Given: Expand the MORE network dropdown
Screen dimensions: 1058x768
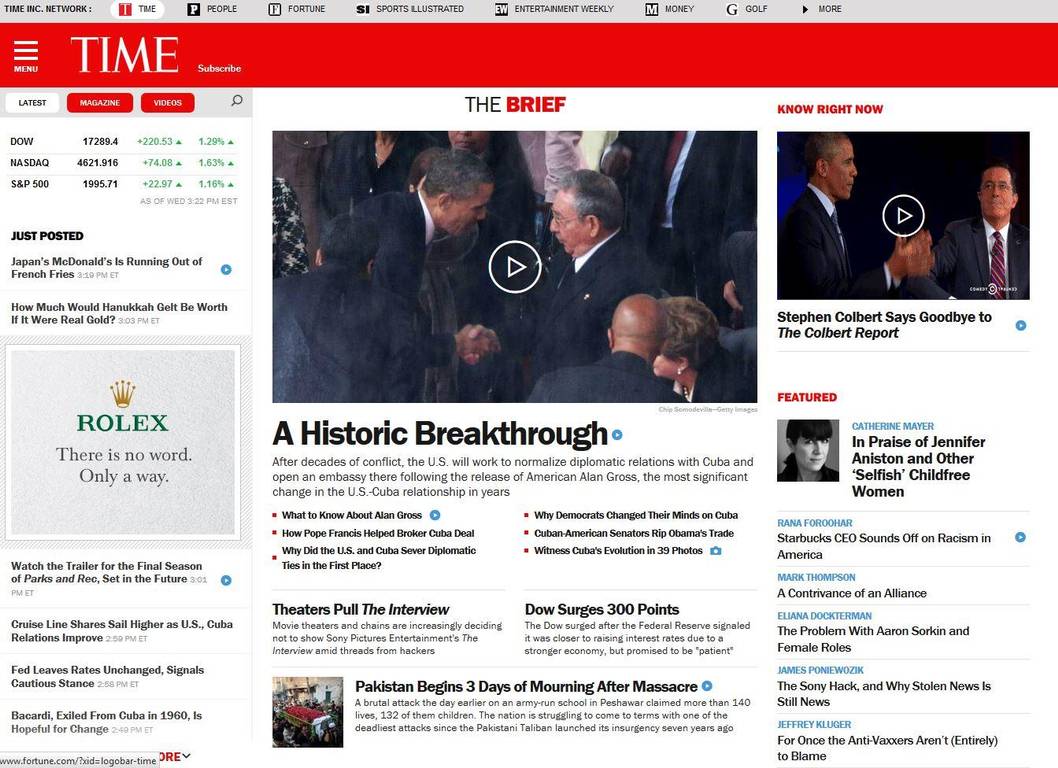Looking at the screenshot, I should point(821,9).
